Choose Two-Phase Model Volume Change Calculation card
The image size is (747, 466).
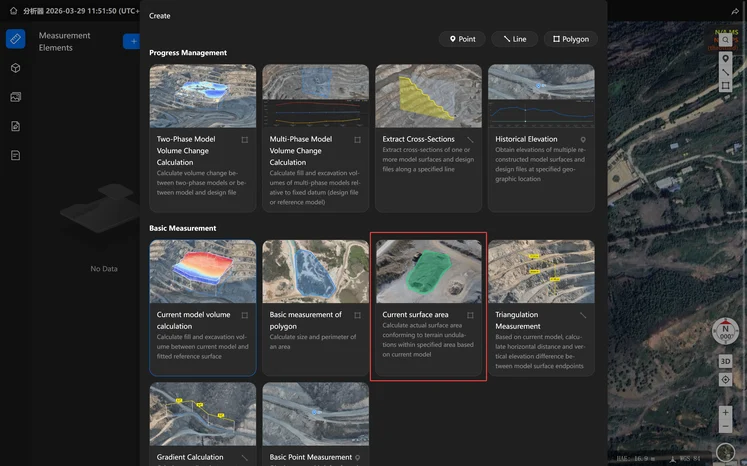pyautogui.click(x=202, y=138)
